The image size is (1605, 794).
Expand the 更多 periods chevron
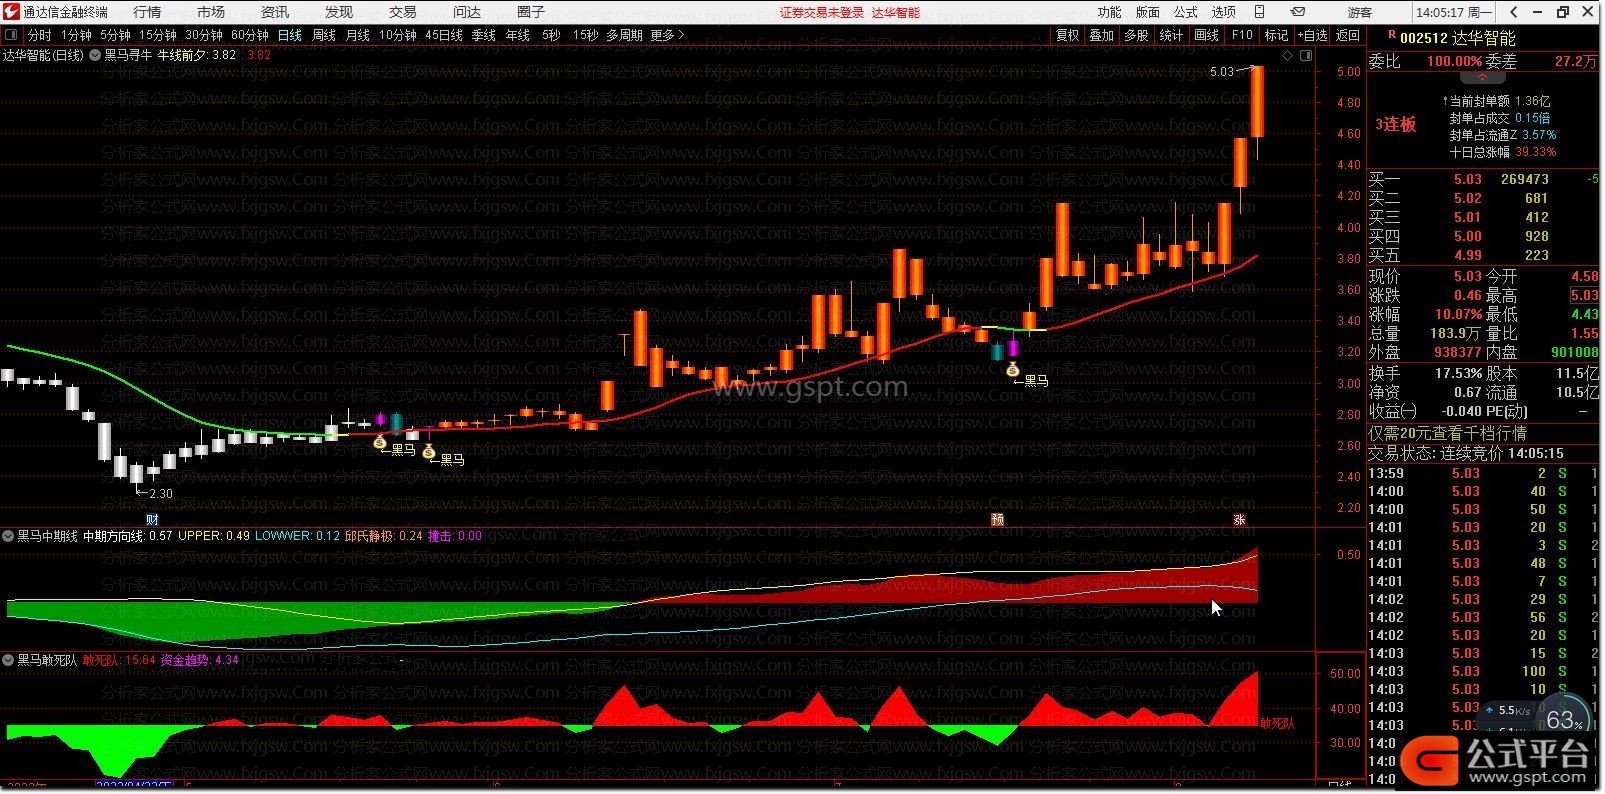tap(681, 35)
